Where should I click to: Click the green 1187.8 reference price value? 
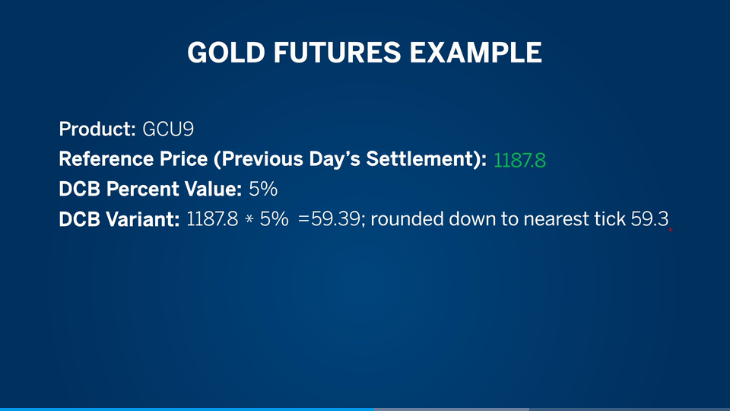coord(519,159)
